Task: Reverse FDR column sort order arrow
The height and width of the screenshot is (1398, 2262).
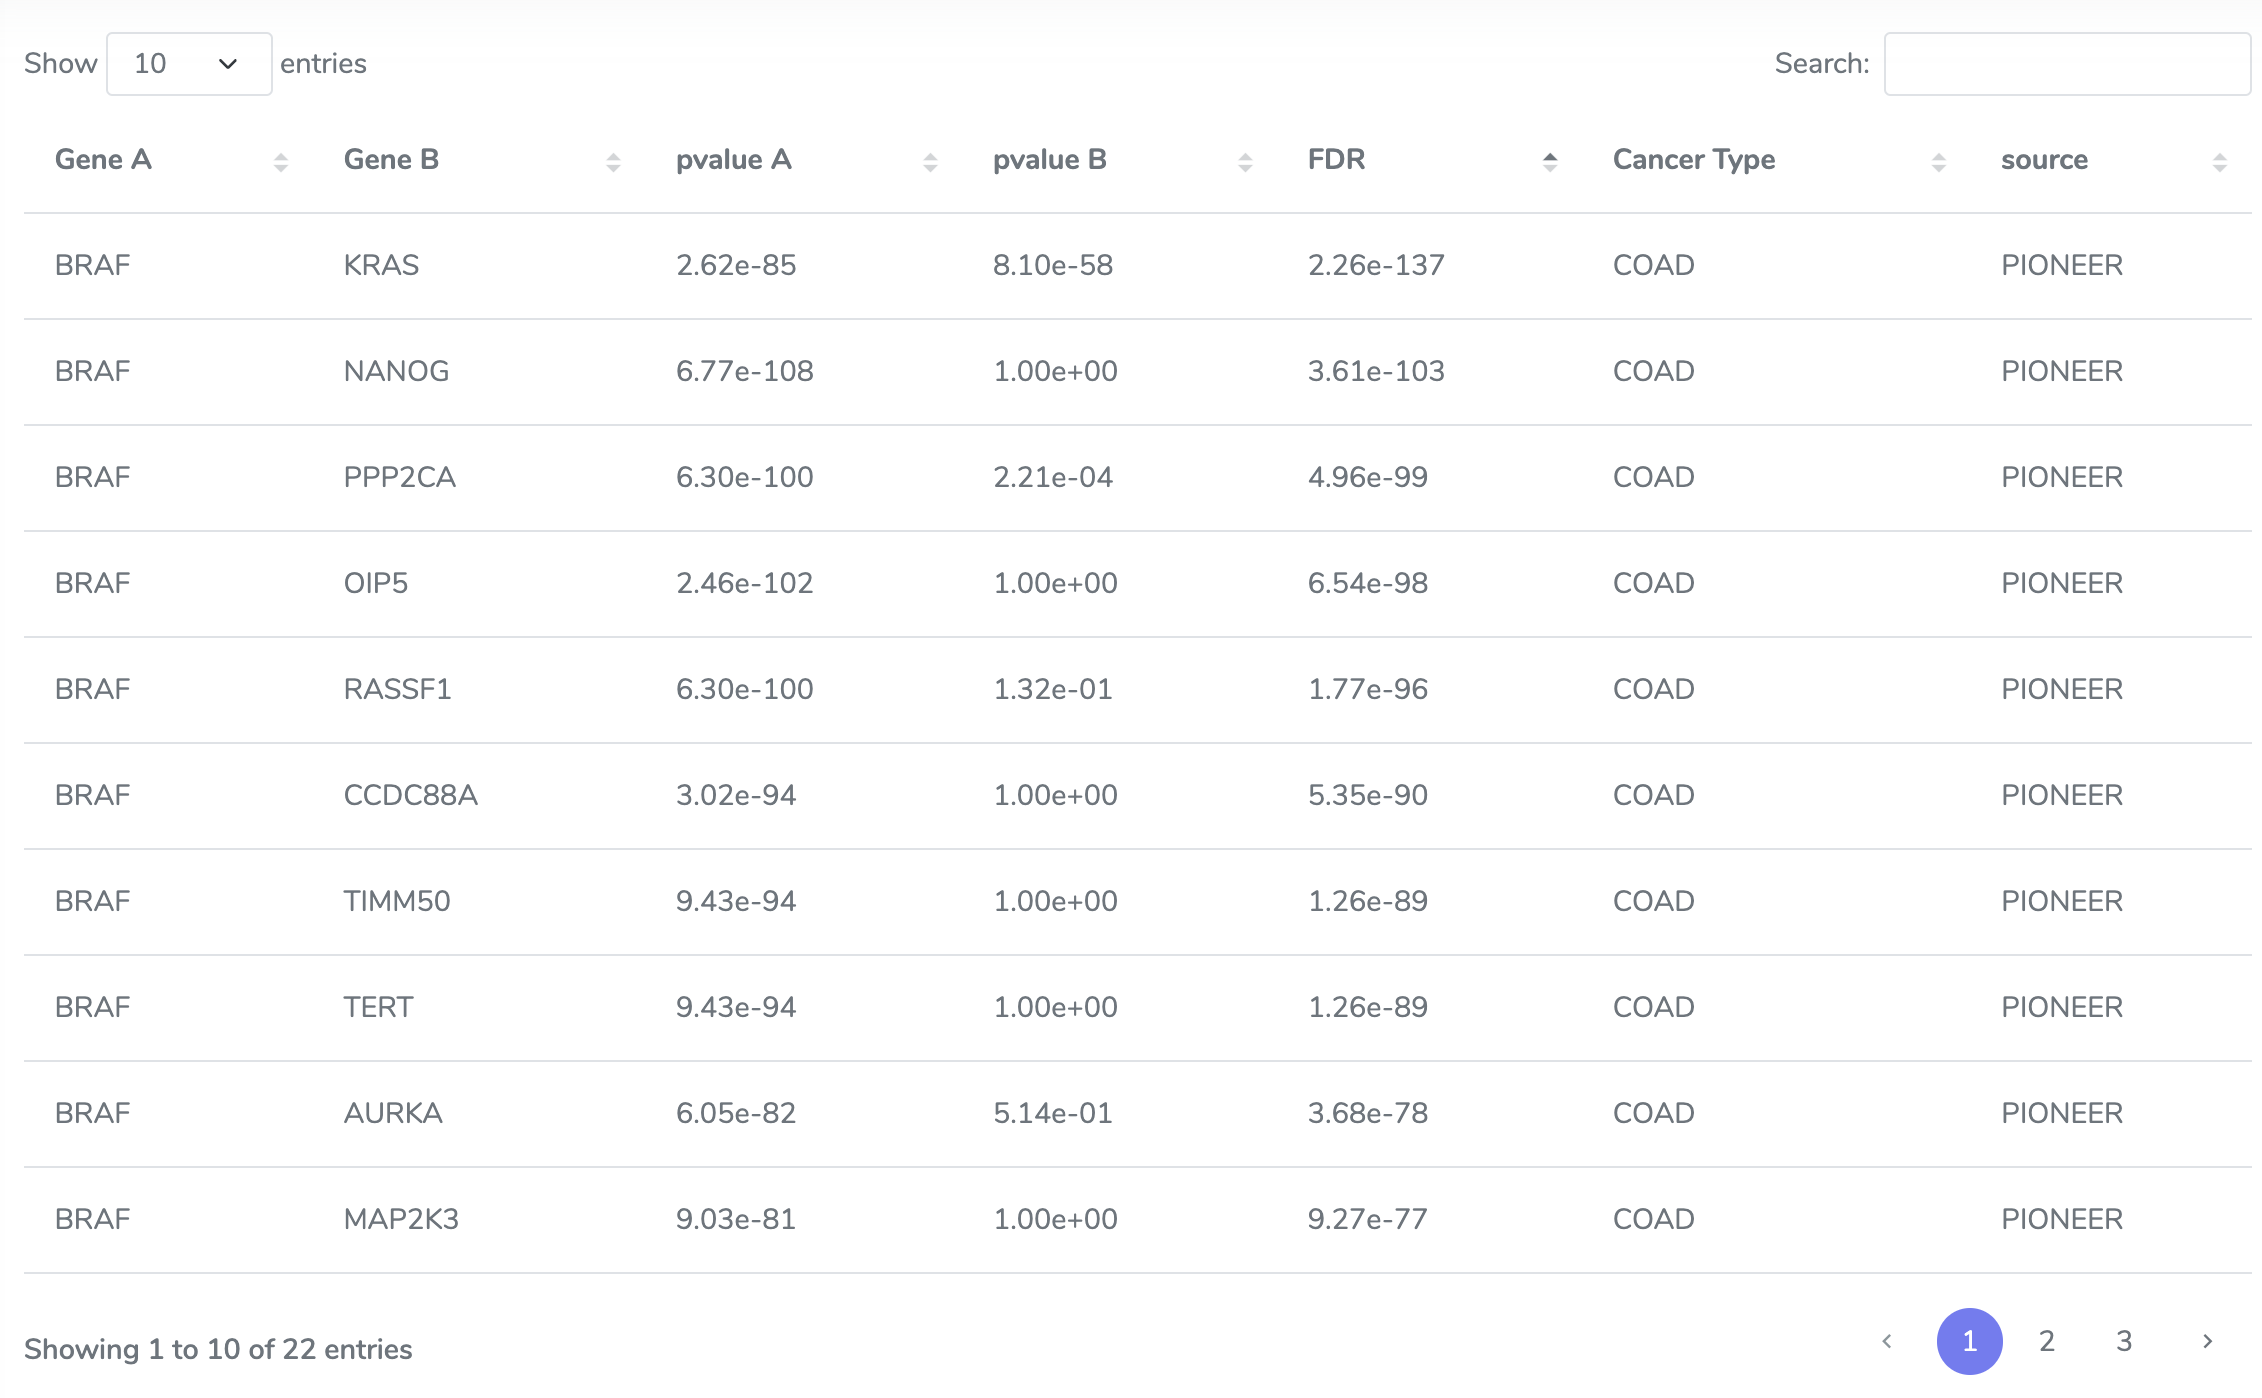Action: [1550, 162]
